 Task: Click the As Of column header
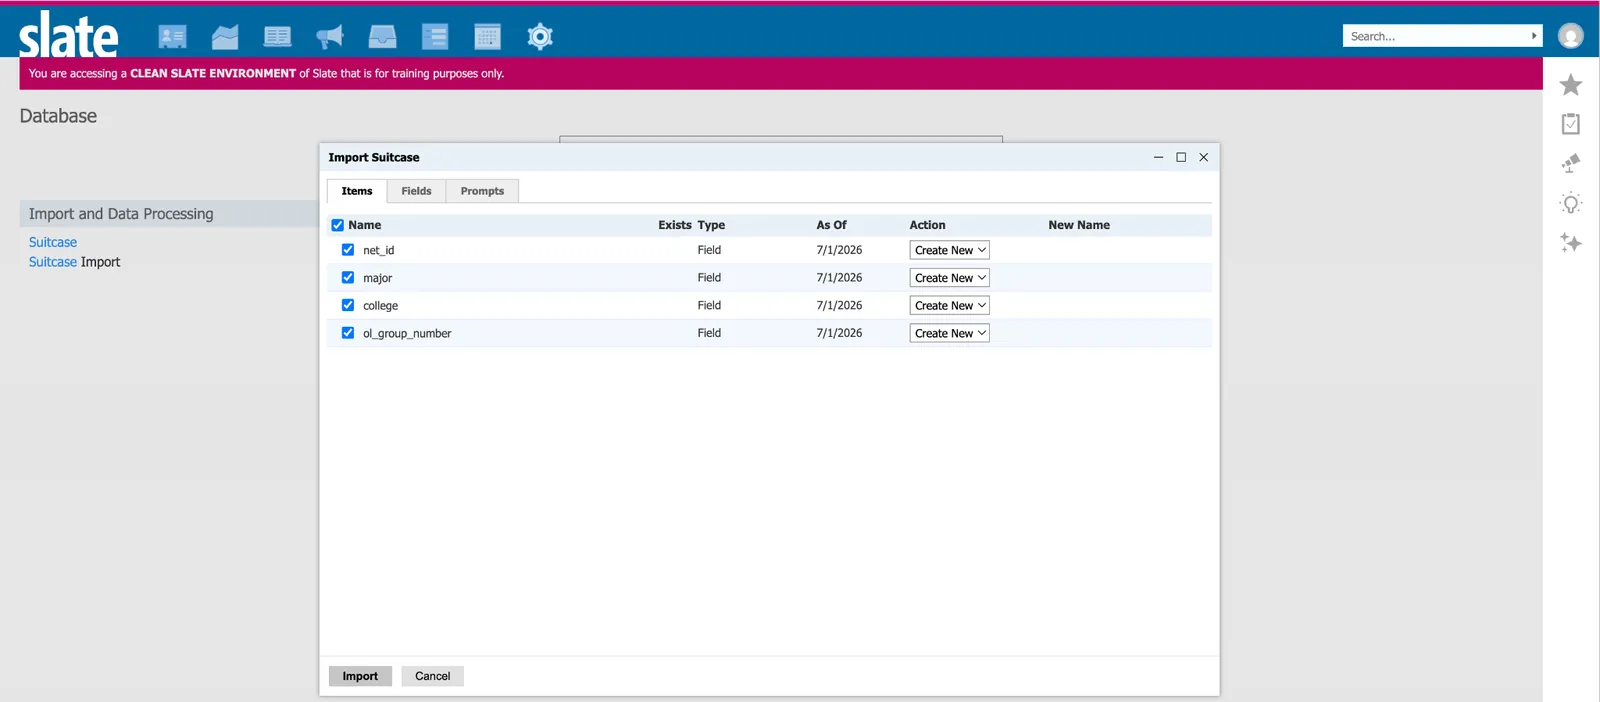click(831, 225)
